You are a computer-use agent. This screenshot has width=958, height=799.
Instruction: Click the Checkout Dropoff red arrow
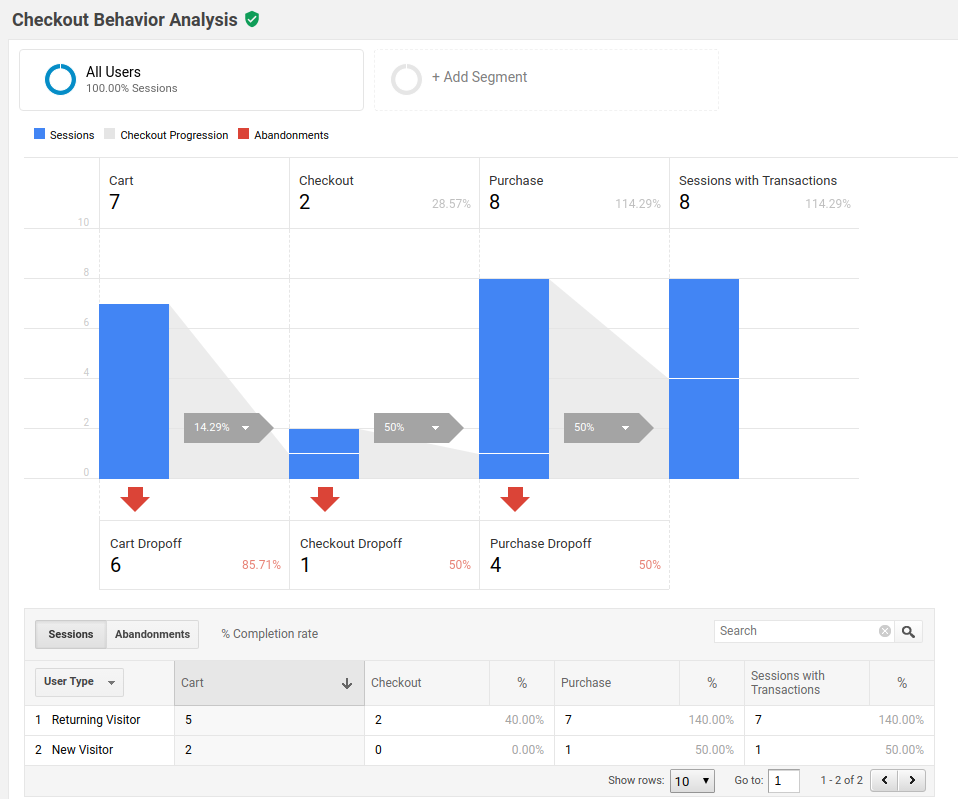coord(325,496)
